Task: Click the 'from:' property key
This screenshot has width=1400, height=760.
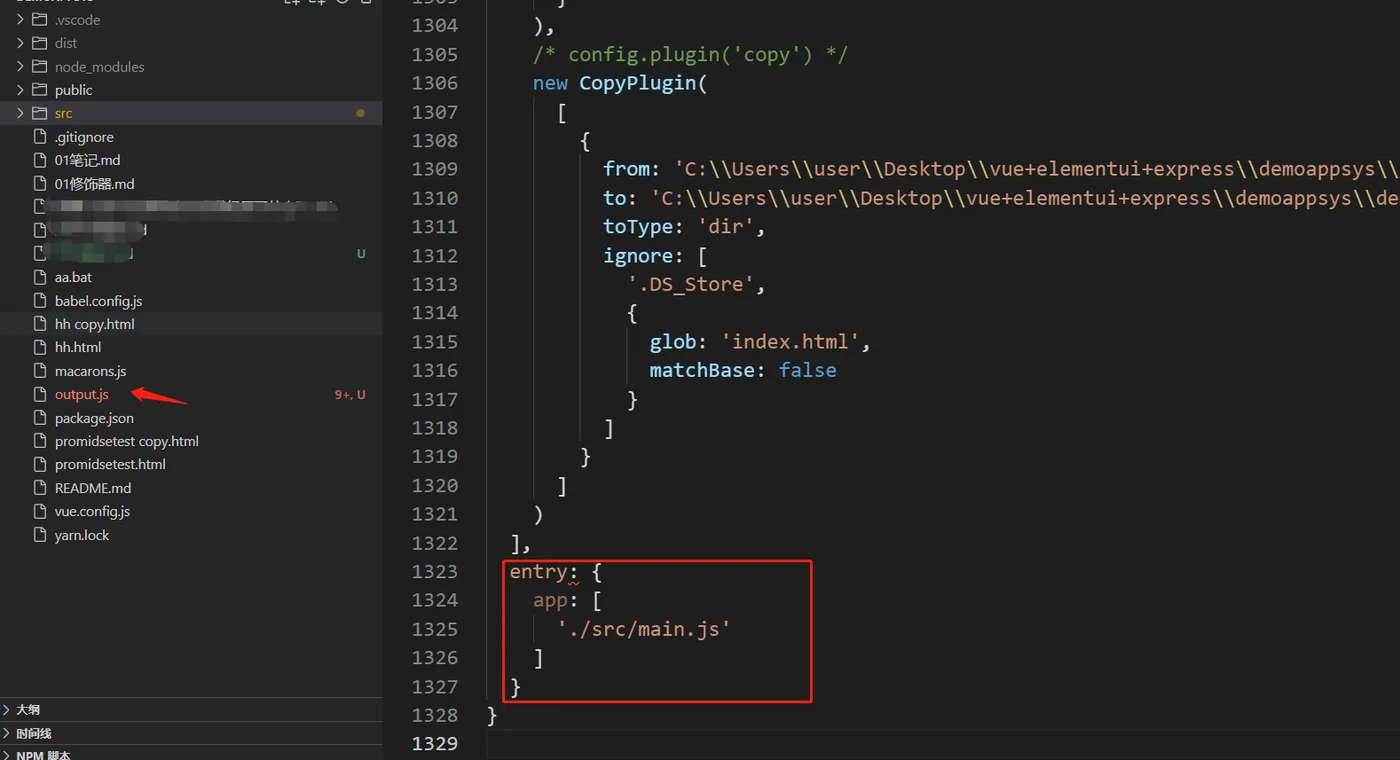Action: coord(631,169)
